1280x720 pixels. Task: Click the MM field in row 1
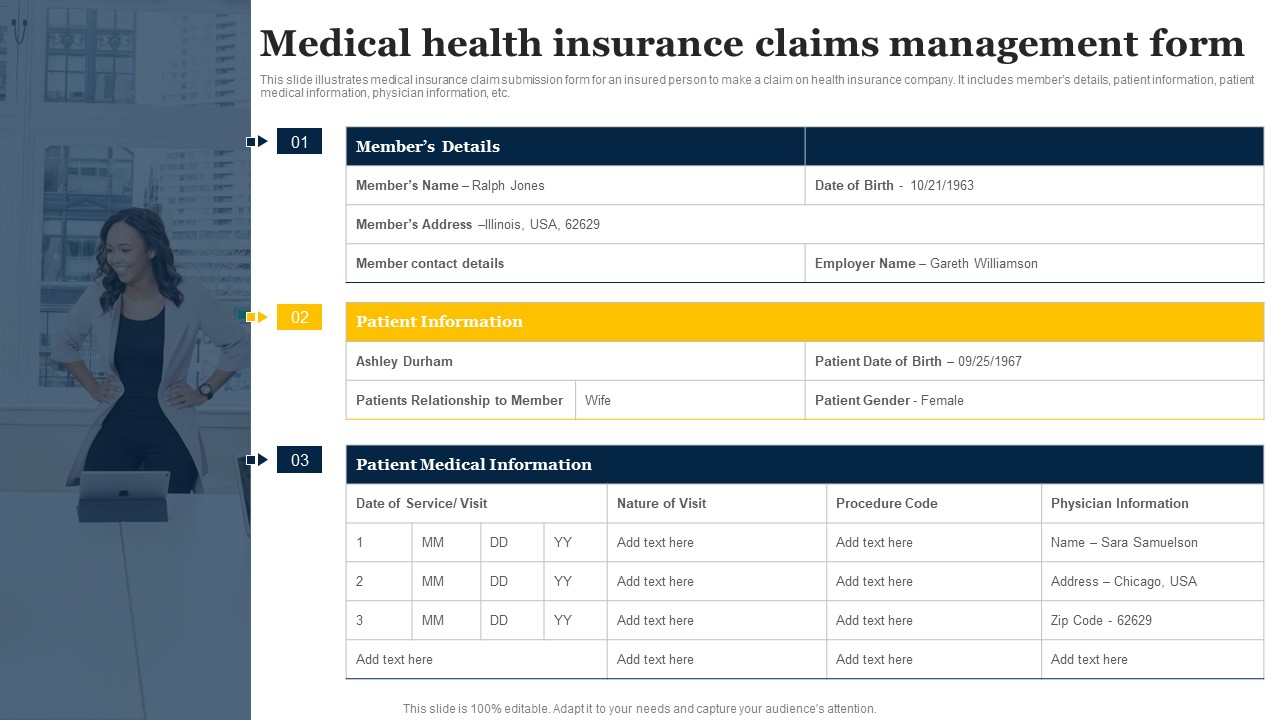click(446, 542)
